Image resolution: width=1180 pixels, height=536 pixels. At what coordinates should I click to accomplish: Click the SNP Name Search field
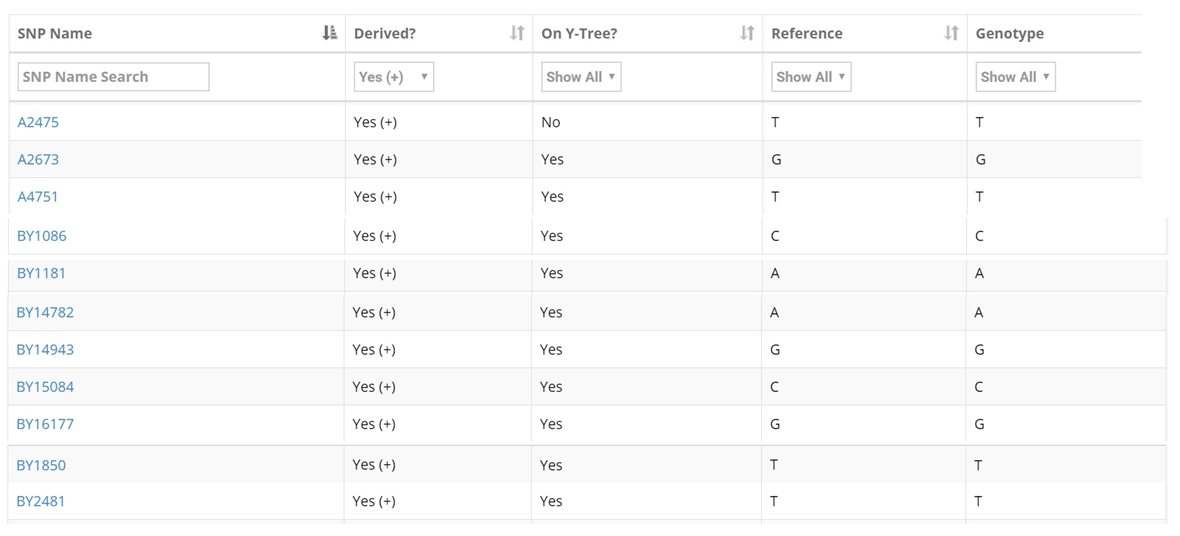[x=113, y=77]
